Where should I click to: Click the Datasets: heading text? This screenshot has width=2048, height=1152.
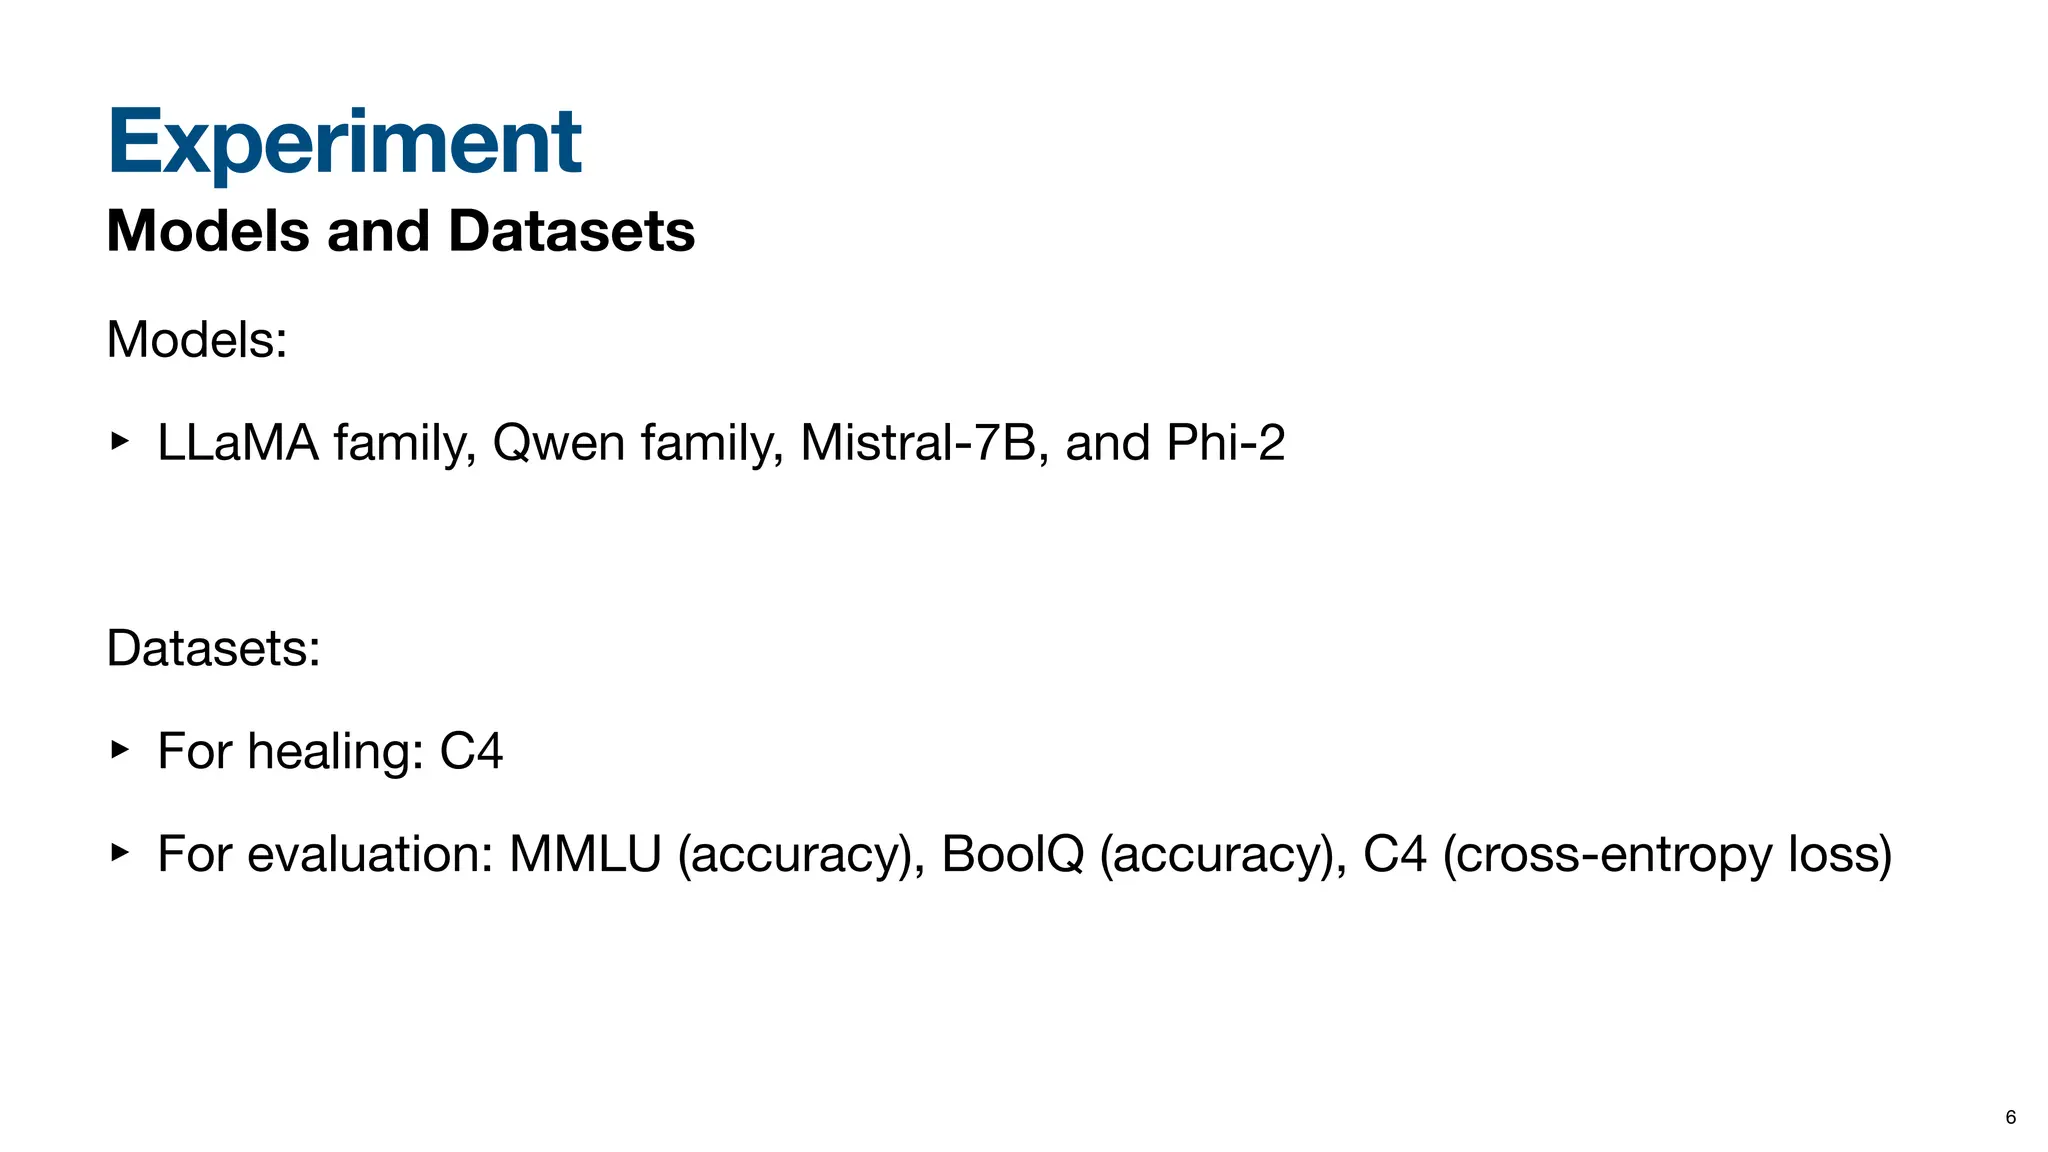(213, 649)
